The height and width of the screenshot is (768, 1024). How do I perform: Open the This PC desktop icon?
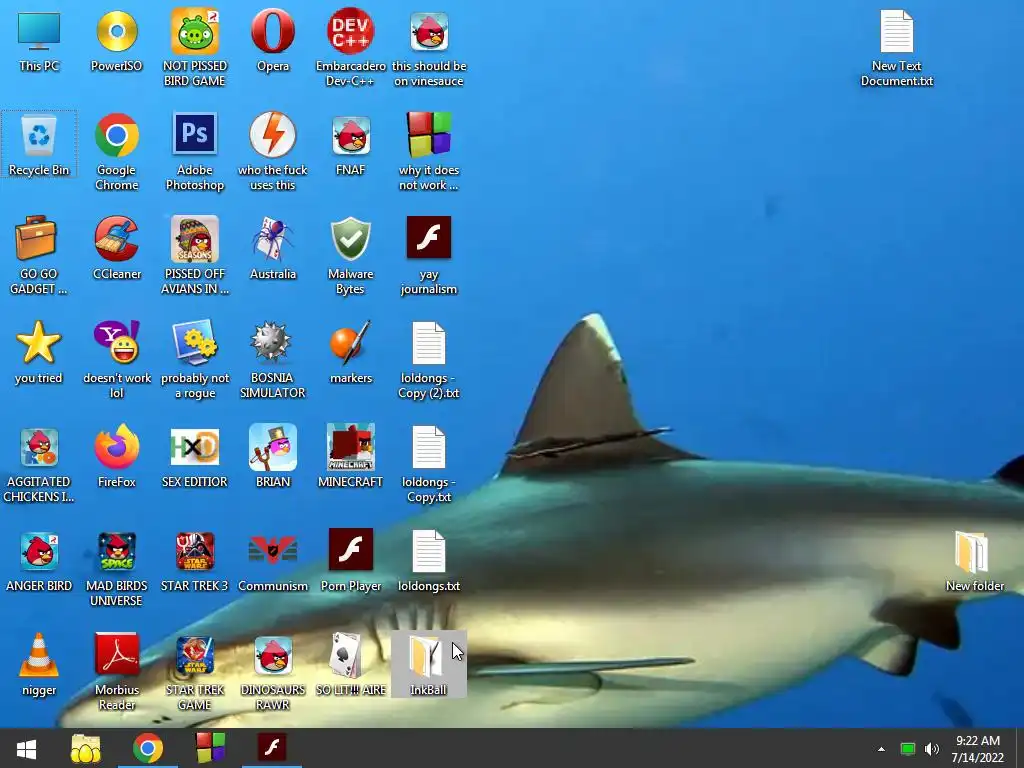coord(39,41)
